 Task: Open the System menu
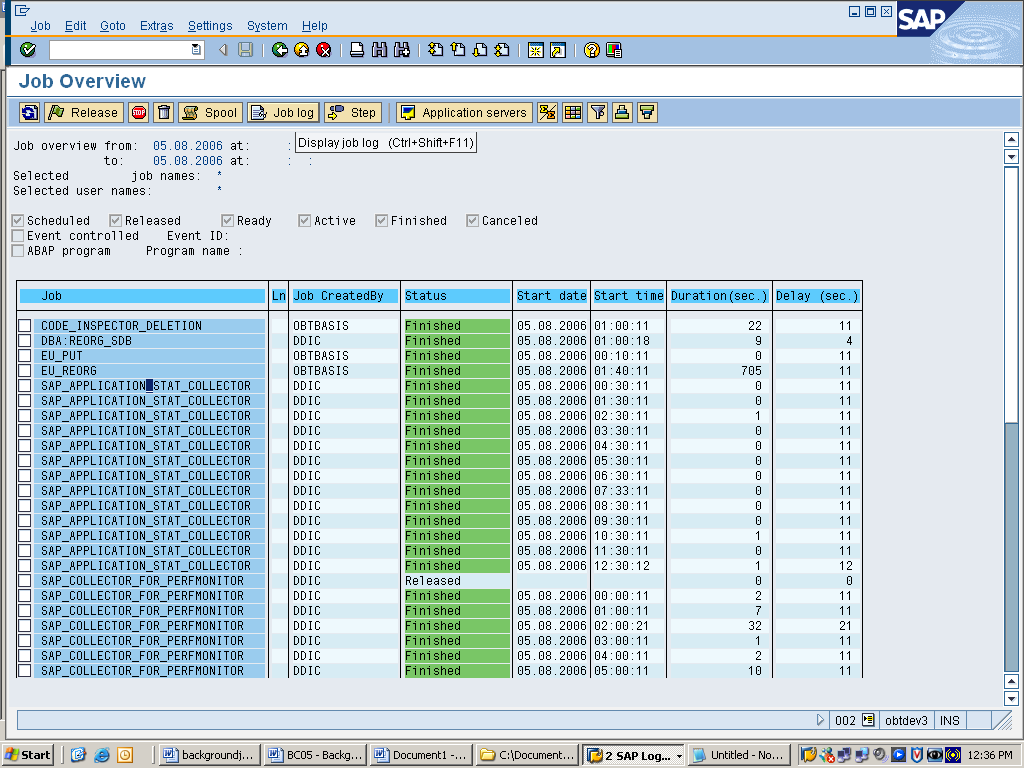tap(267, 25)
